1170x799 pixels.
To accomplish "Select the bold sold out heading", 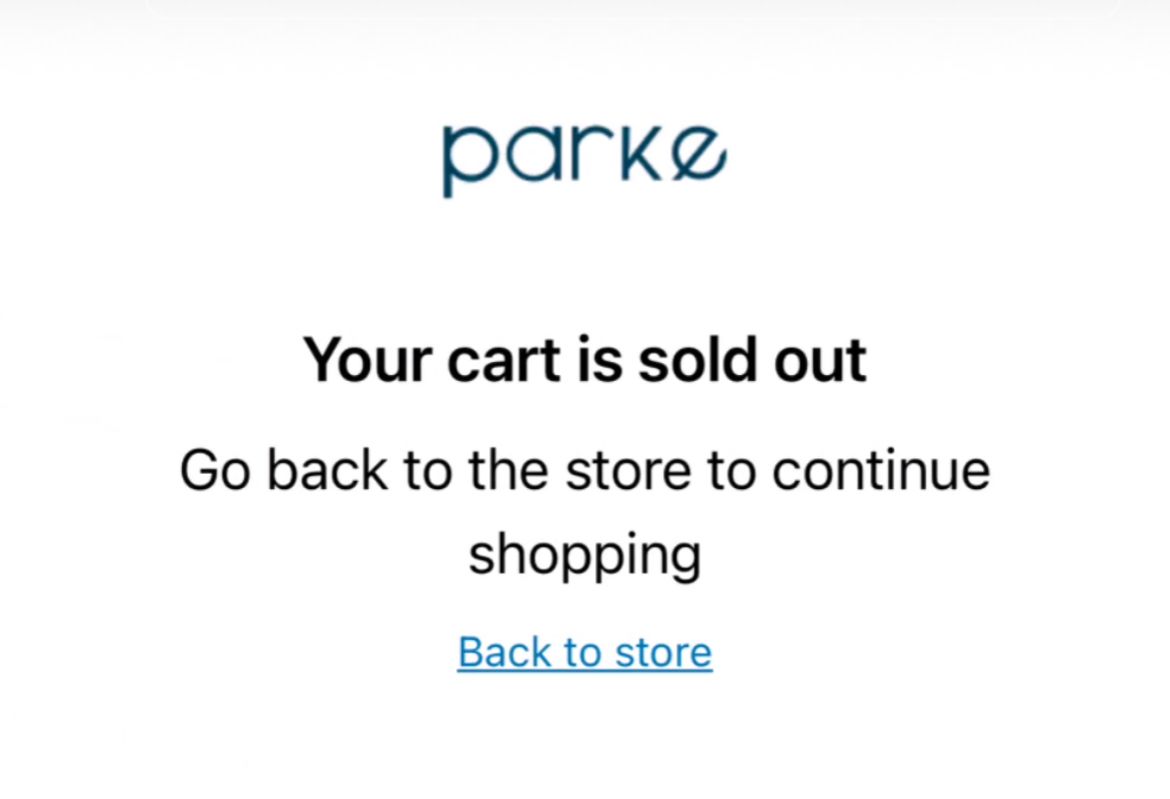I will [585, 359].
